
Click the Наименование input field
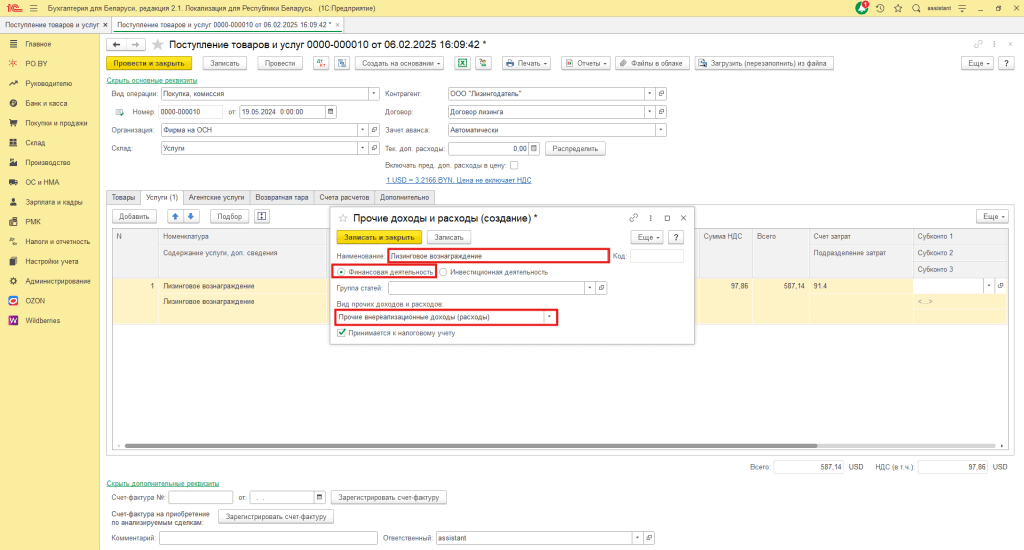498,256
